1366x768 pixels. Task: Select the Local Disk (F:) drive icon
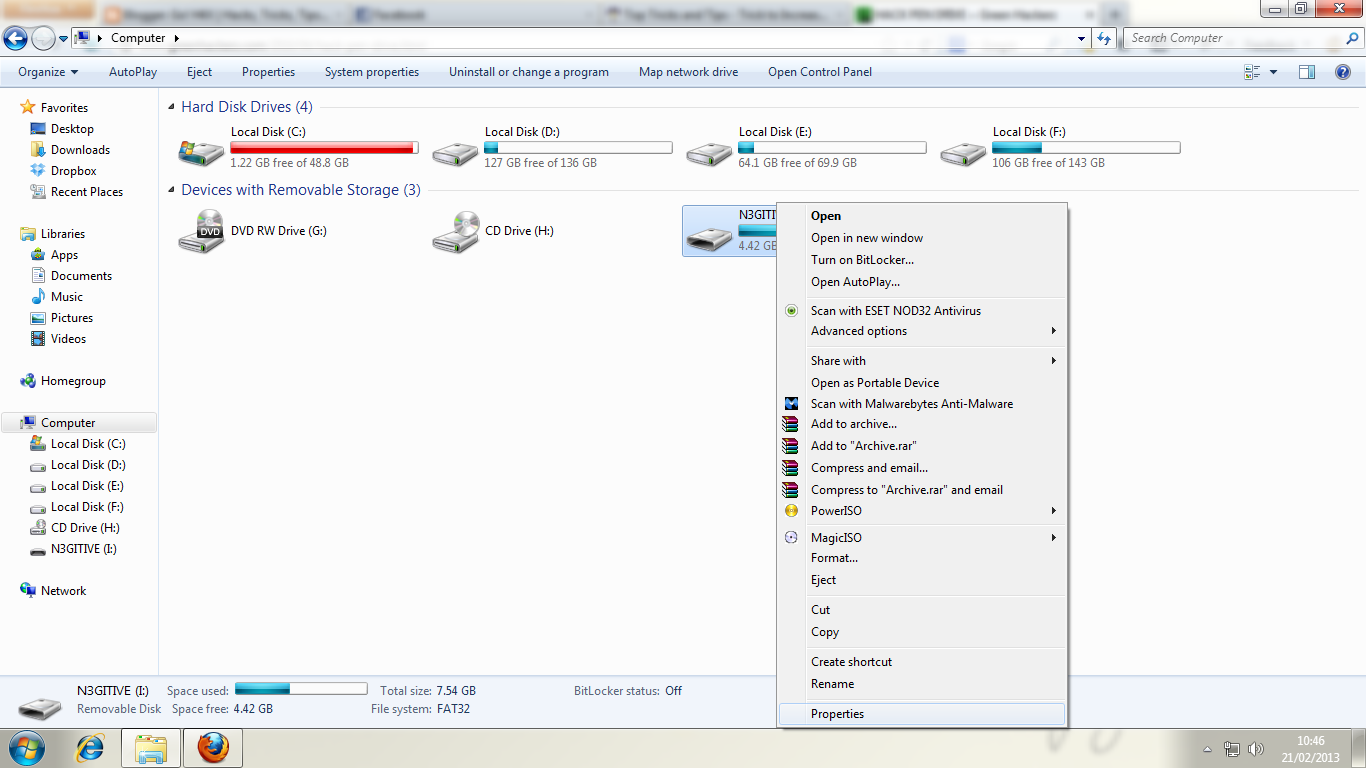963,151
